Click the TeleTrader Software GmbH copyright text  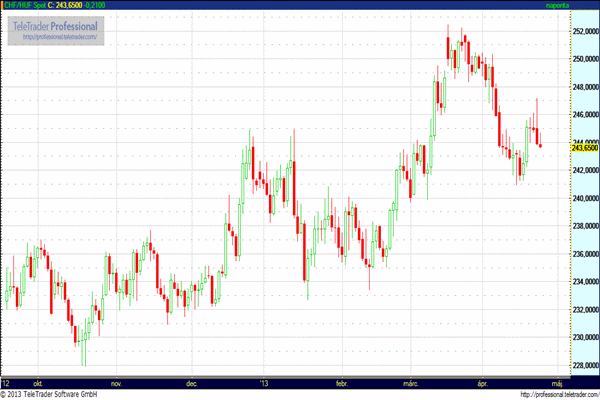[59, 394]
